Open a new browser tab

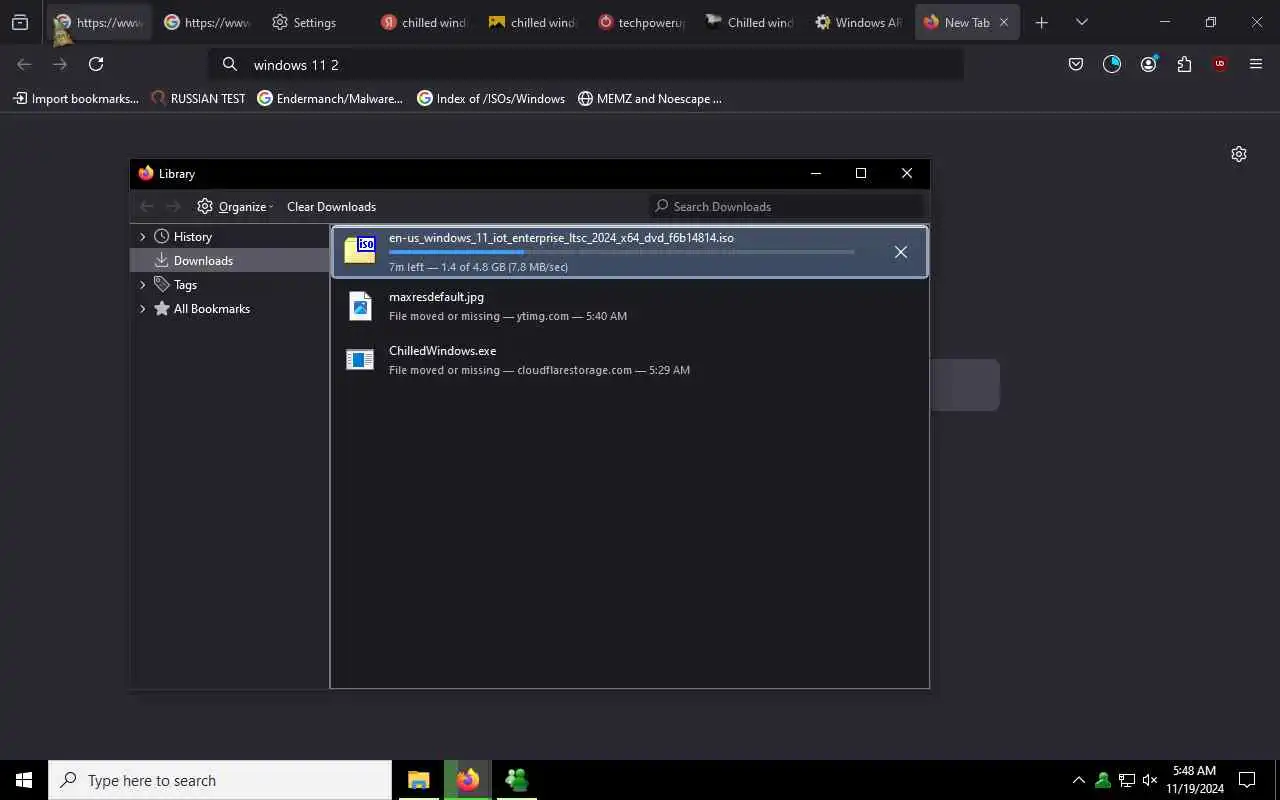[1041, 22]
